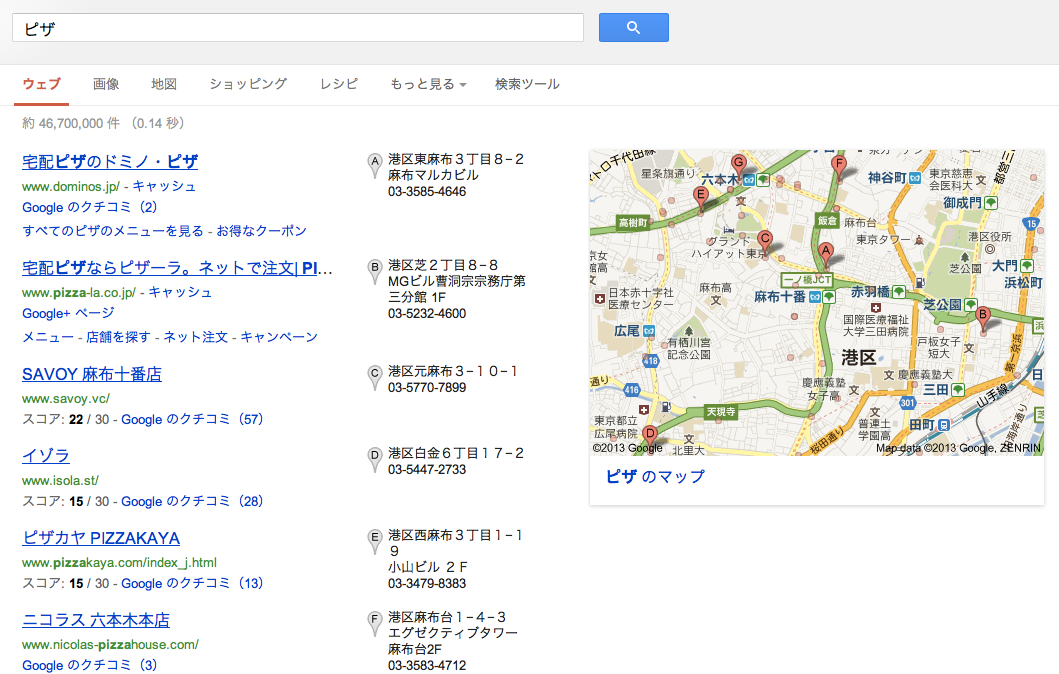Click list marker D beside the イゾラ address
This screenshot has height=674, width=1059.
375,459
